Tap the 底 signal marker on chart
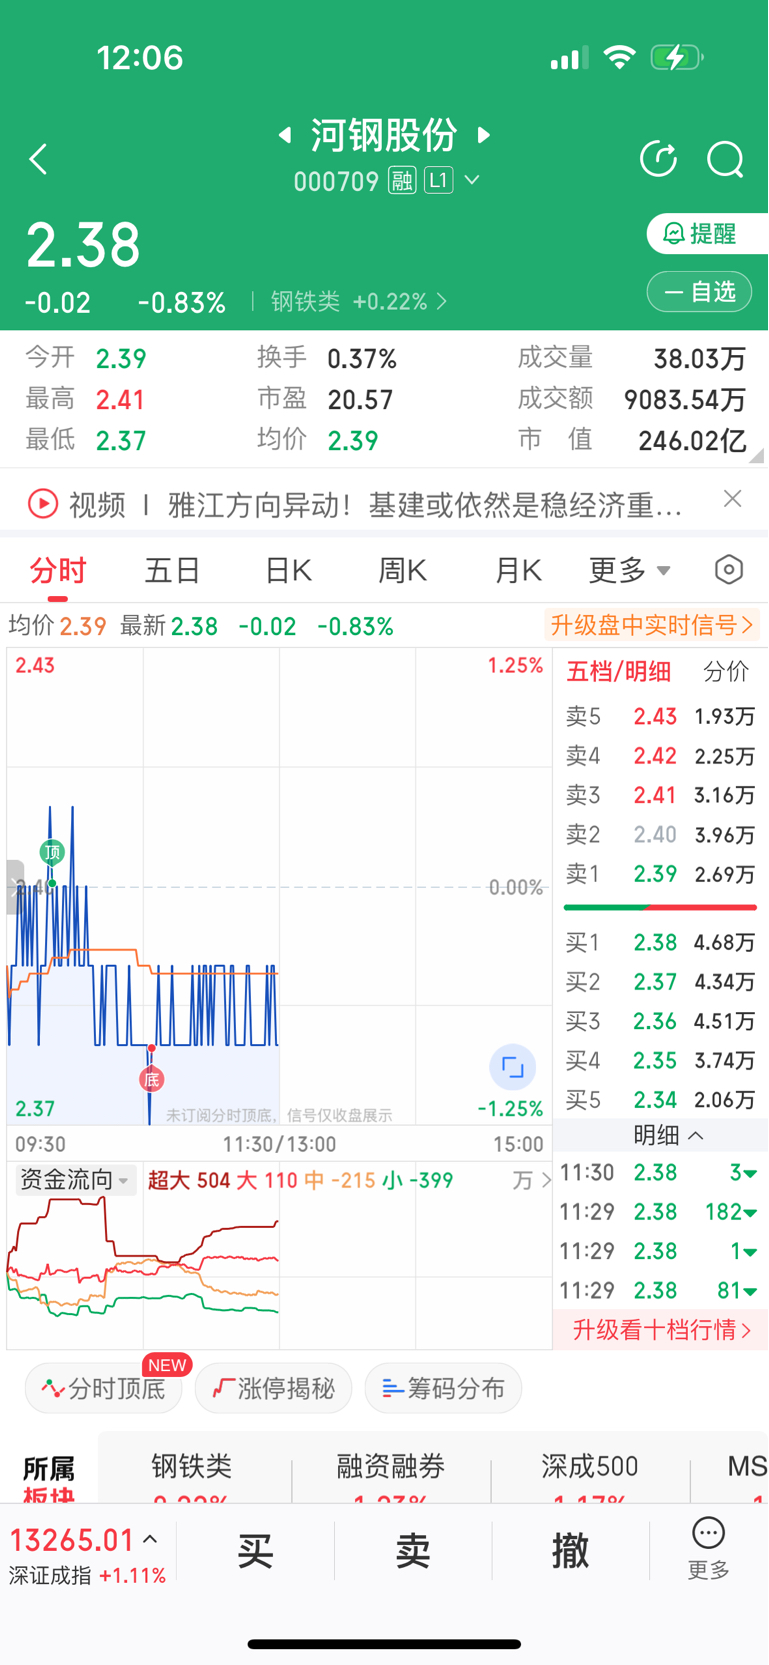Image resolution: width=769 pixels, height=1665 pixels. click(151, 1080)
